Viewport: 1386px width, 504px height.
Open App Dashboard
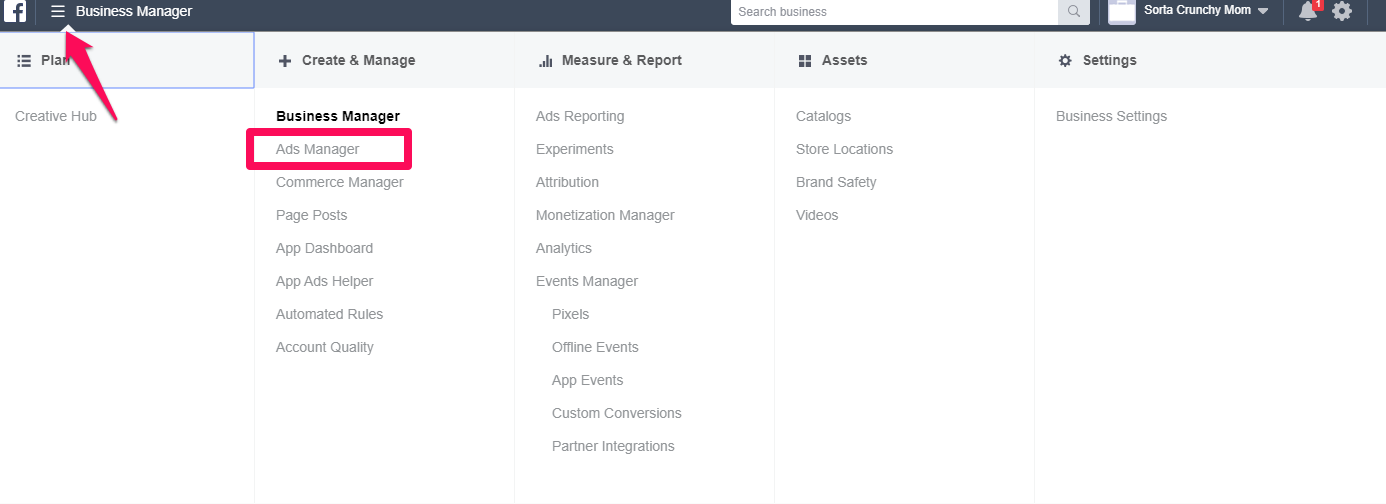point(324,248)
